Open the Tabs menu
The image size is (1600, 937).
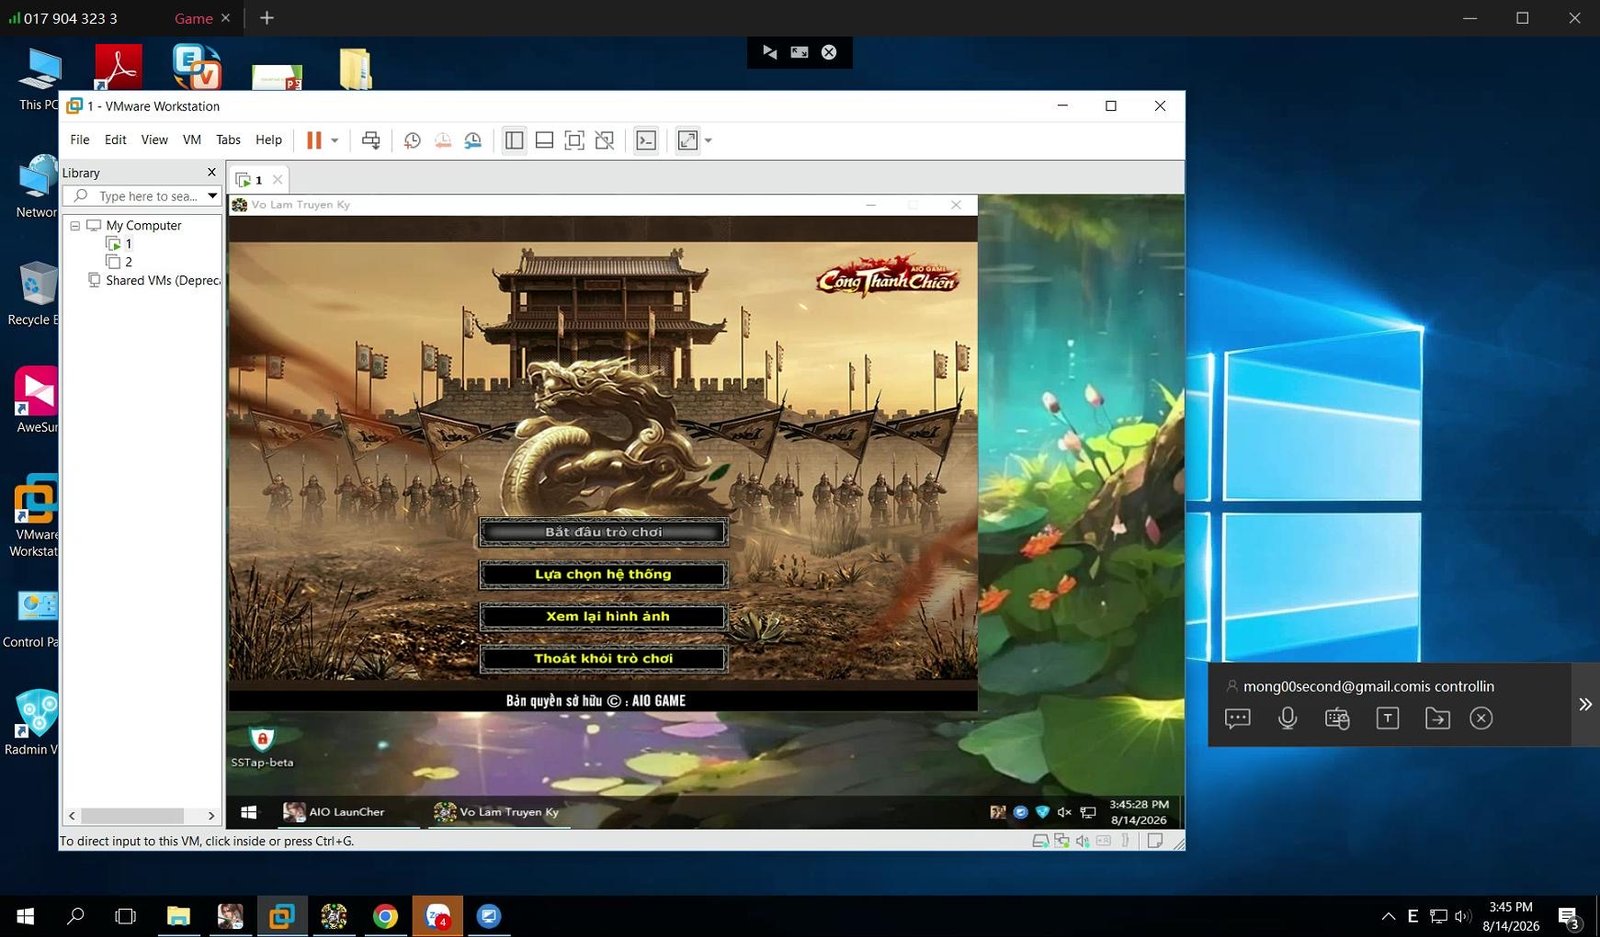(x=228, y=140)
